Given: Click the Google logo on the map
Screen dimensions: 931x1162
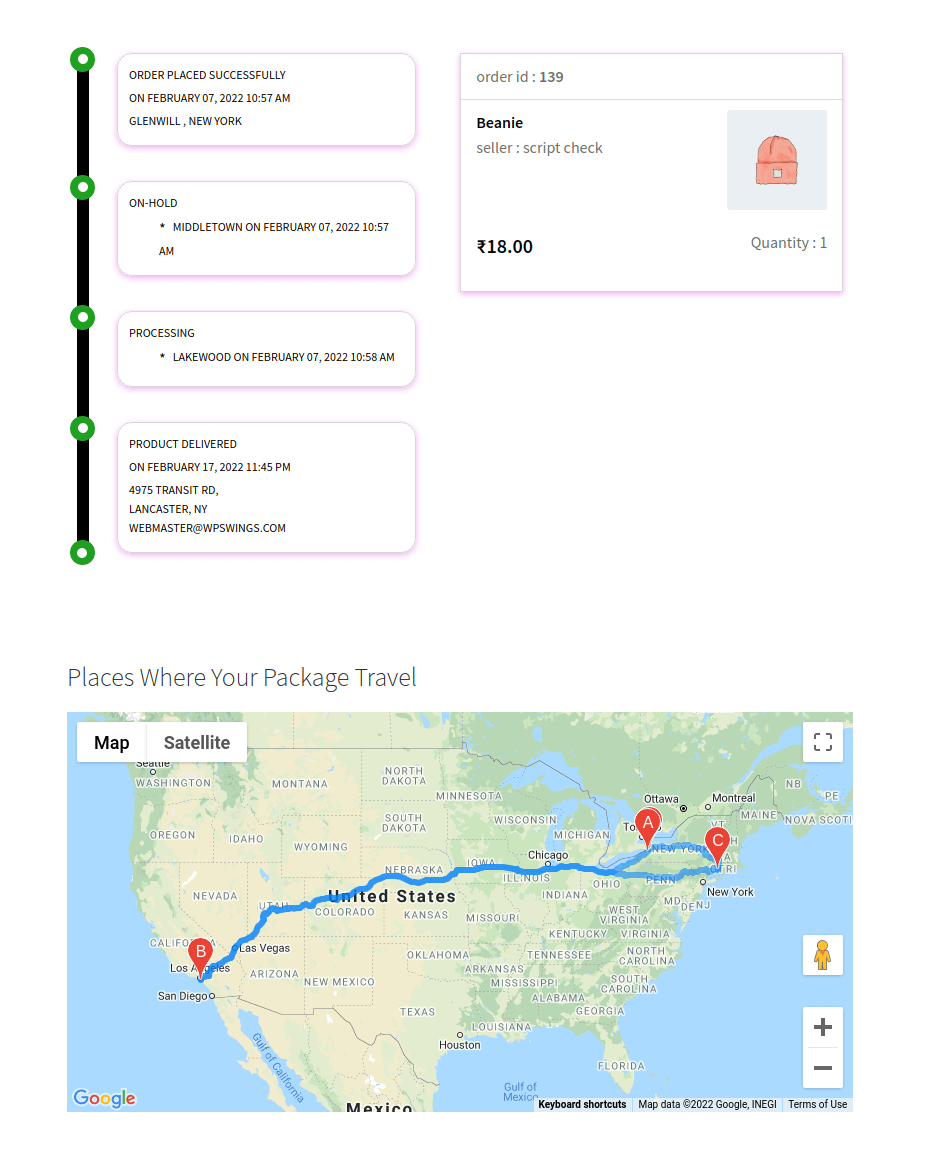Looking at the screenshot, I should 105,1098.
